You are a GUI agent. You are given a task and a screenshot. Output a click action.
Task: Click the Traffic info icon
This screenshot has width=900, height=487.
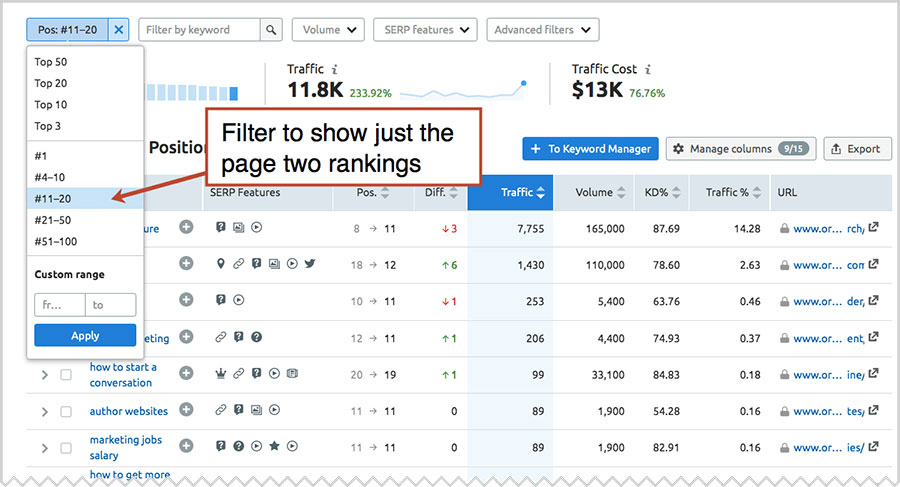coord(335,69)
